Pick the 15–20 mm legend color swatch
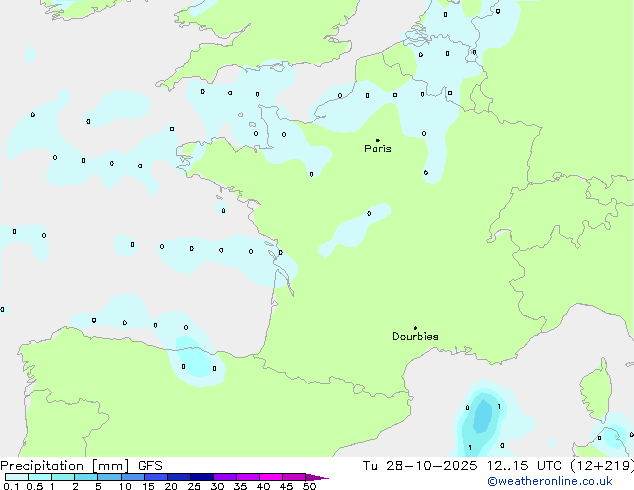The height and width of the screenshot is (490, 634). [155, 477]
